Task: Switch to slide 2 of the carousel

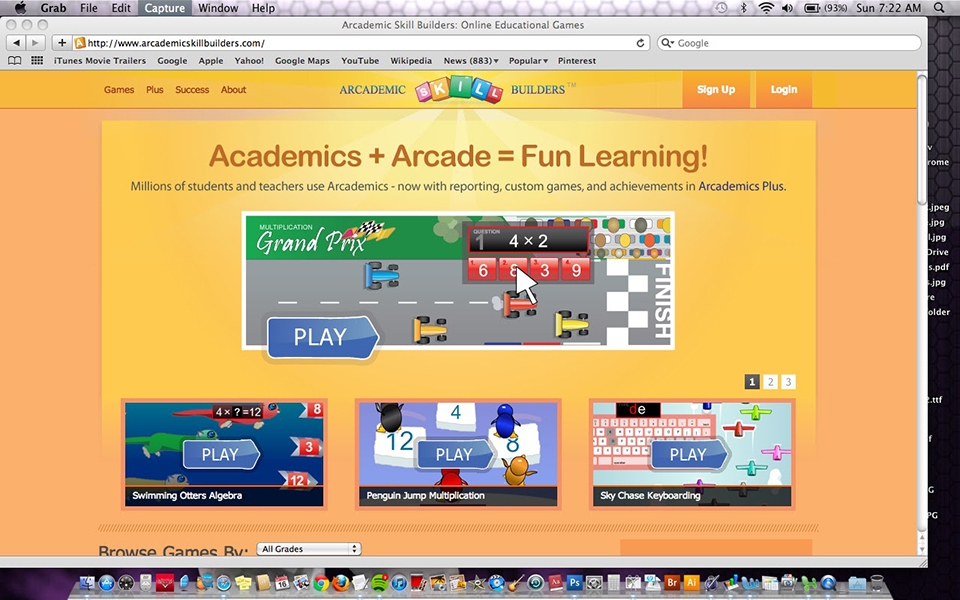Action: 770,382
